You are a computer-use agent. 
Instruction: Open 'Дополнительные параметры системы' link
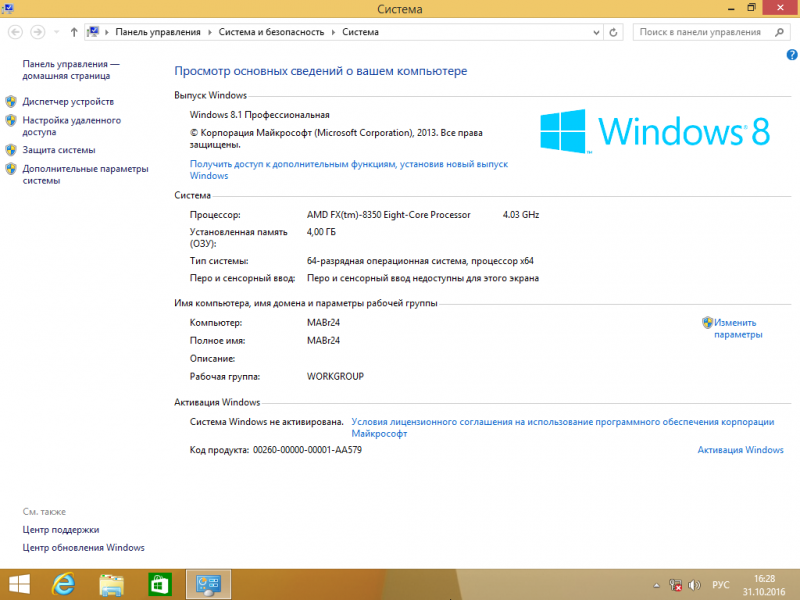(85, 174)
